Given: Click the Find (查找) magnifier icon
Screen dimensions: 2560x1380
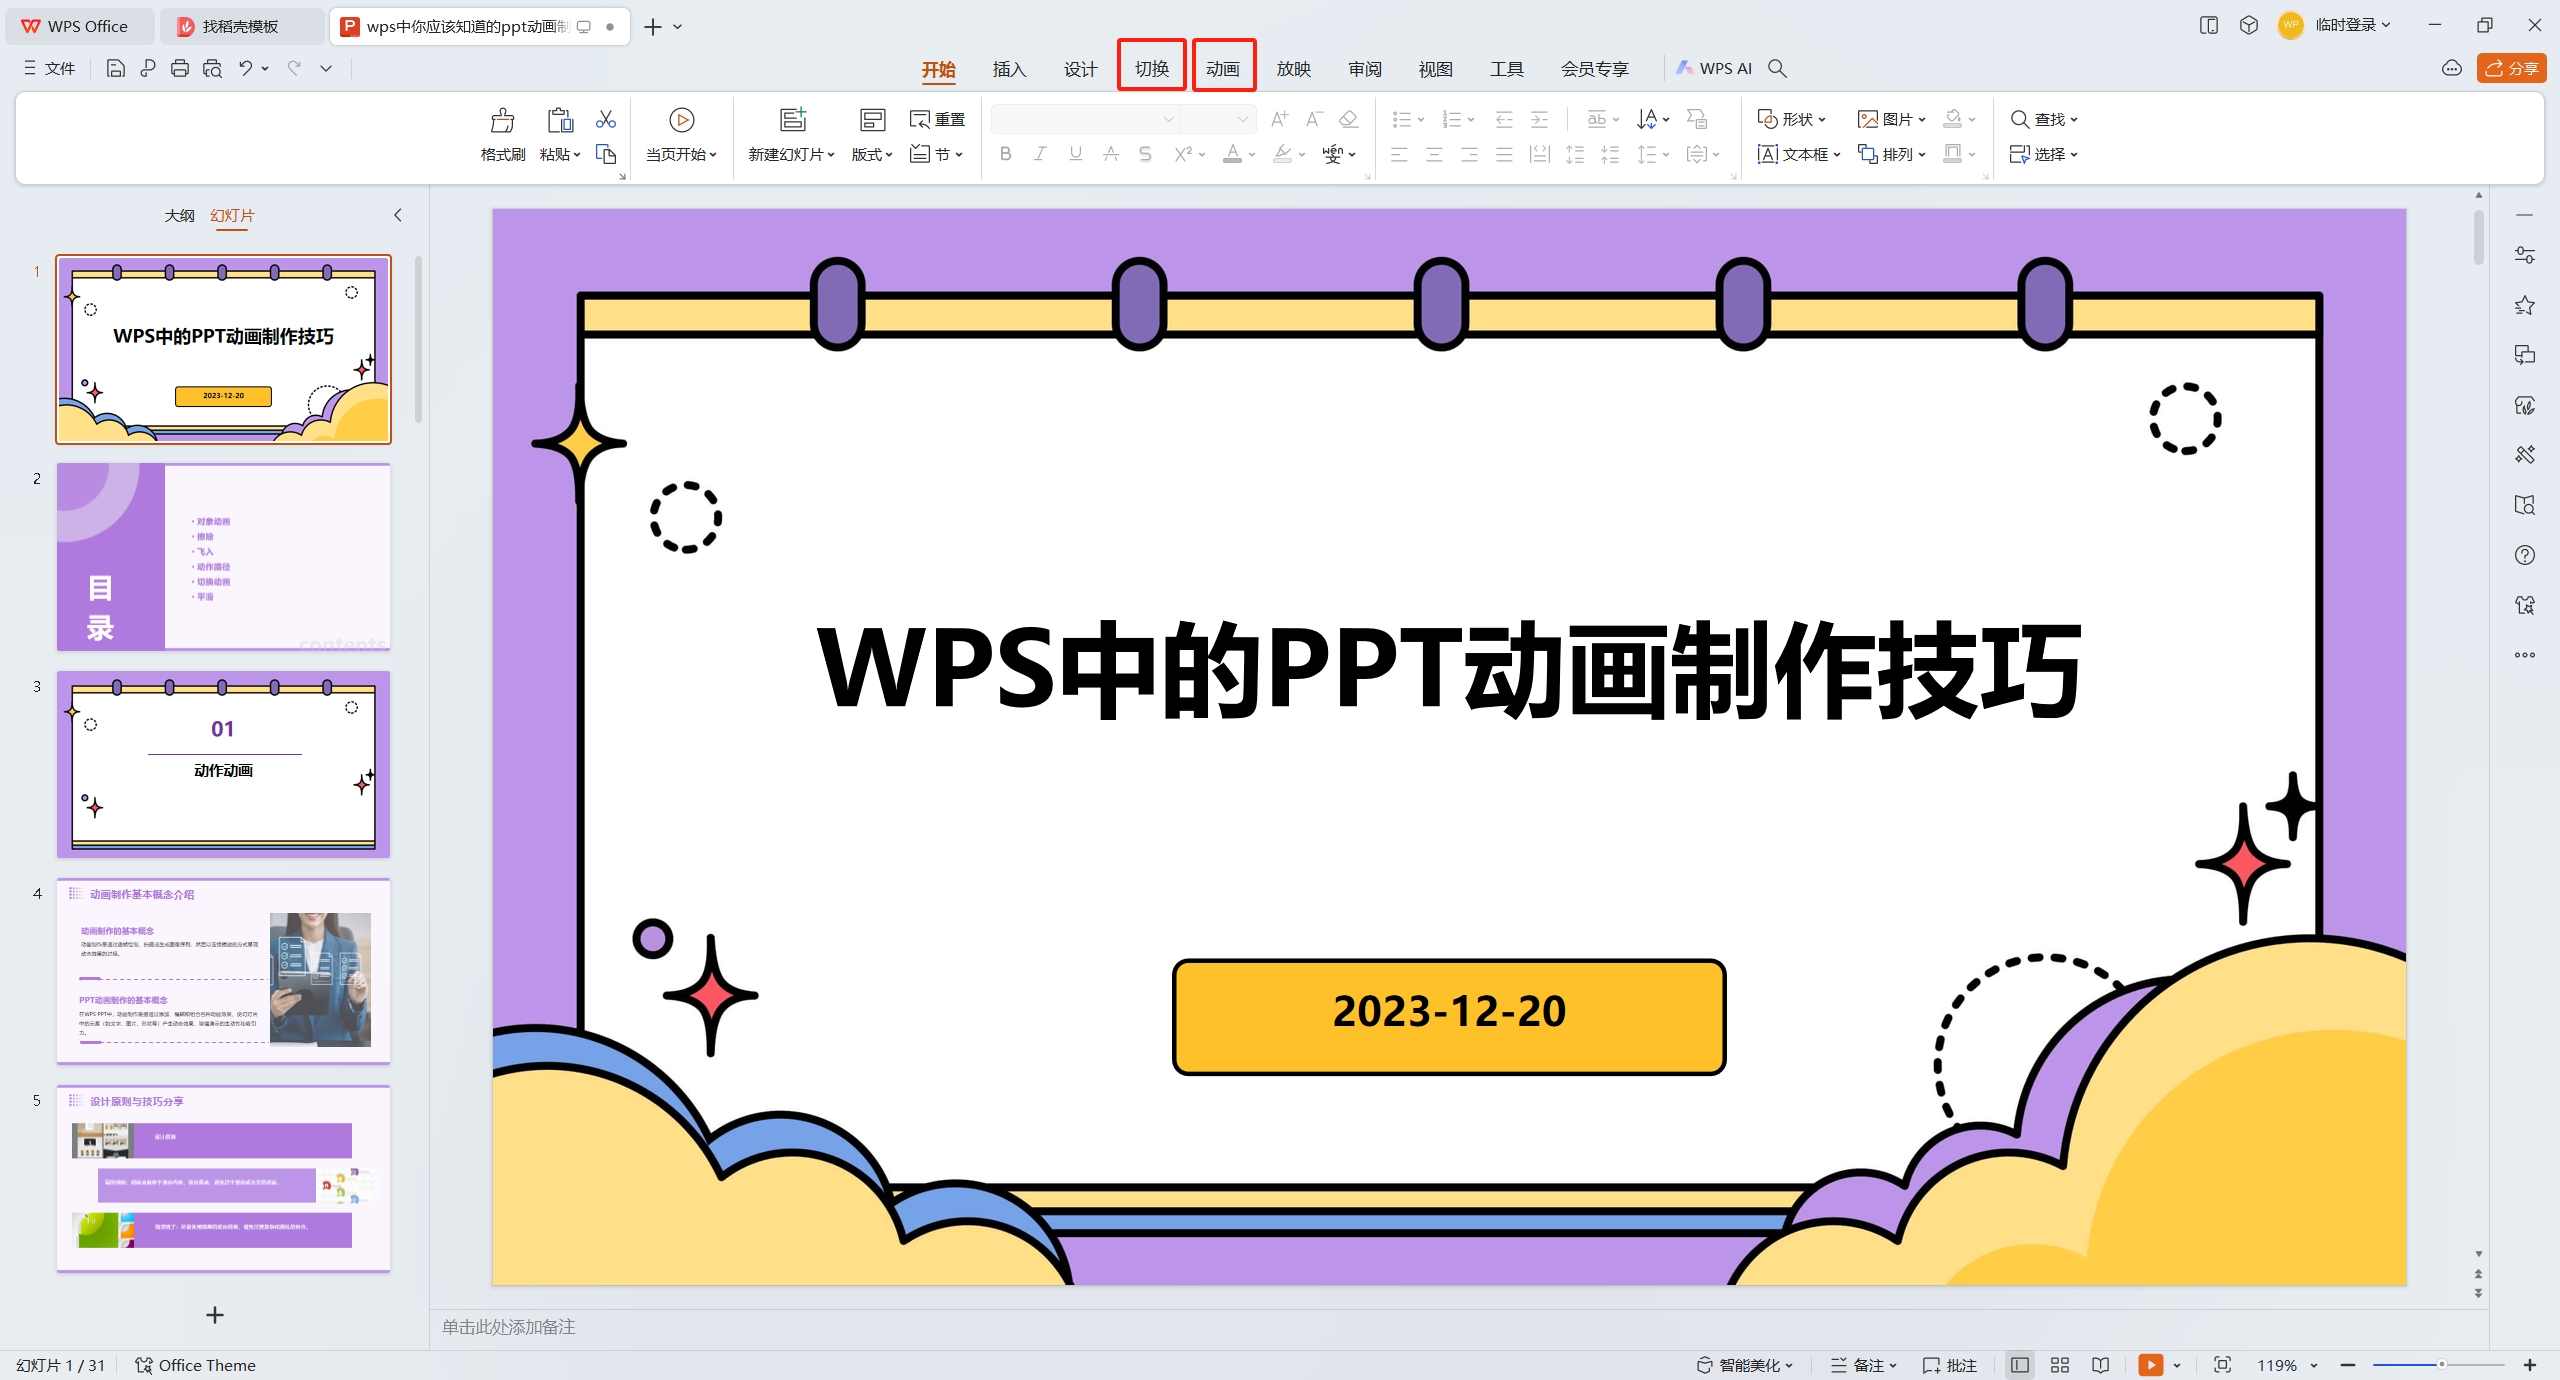Looking at the screenshot, I should (2019, 119).
